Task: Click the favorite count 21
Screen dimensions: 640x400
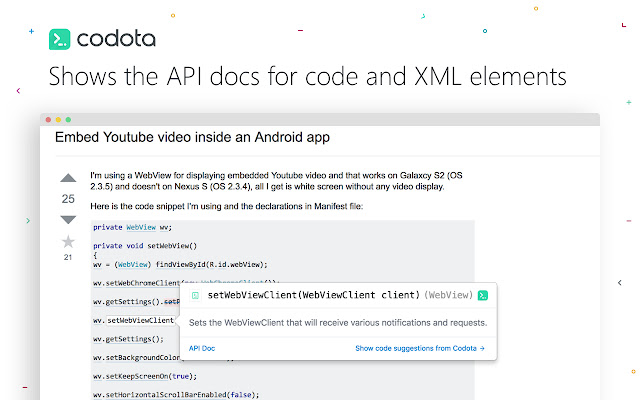Action: (68, 257)
